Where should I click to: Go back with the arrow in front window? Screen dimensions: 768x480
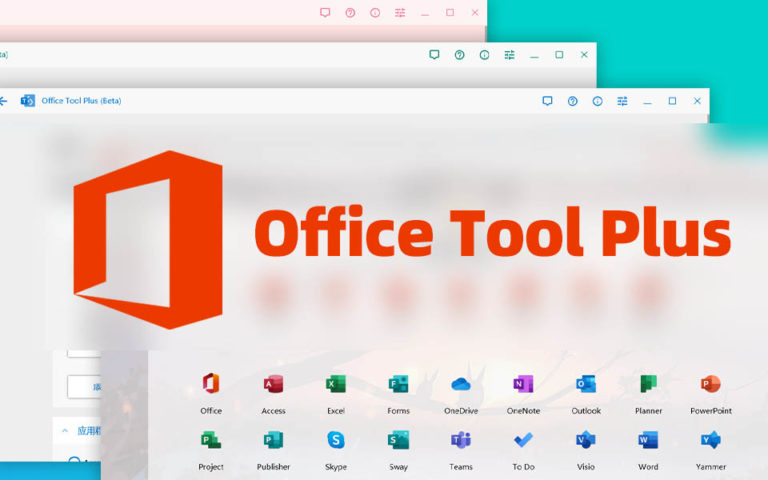click(x=3, y=101)
